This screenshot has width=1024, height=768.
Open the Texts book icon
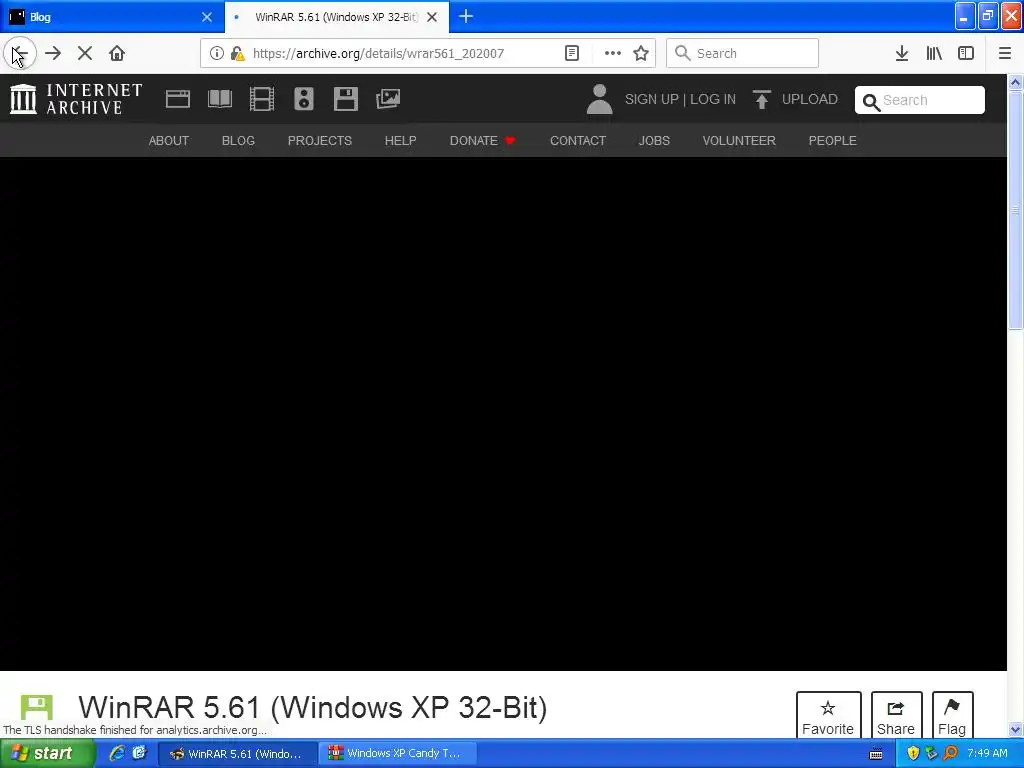[220, 99]
